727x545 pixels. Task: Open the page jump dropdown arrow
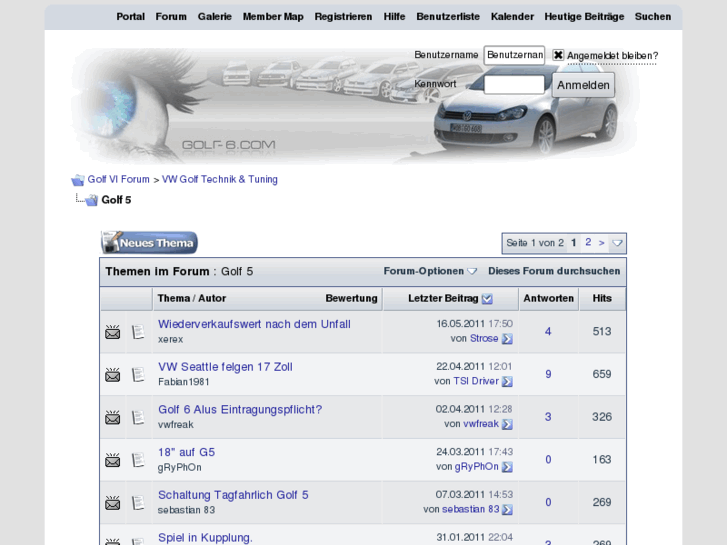[617, 243]
